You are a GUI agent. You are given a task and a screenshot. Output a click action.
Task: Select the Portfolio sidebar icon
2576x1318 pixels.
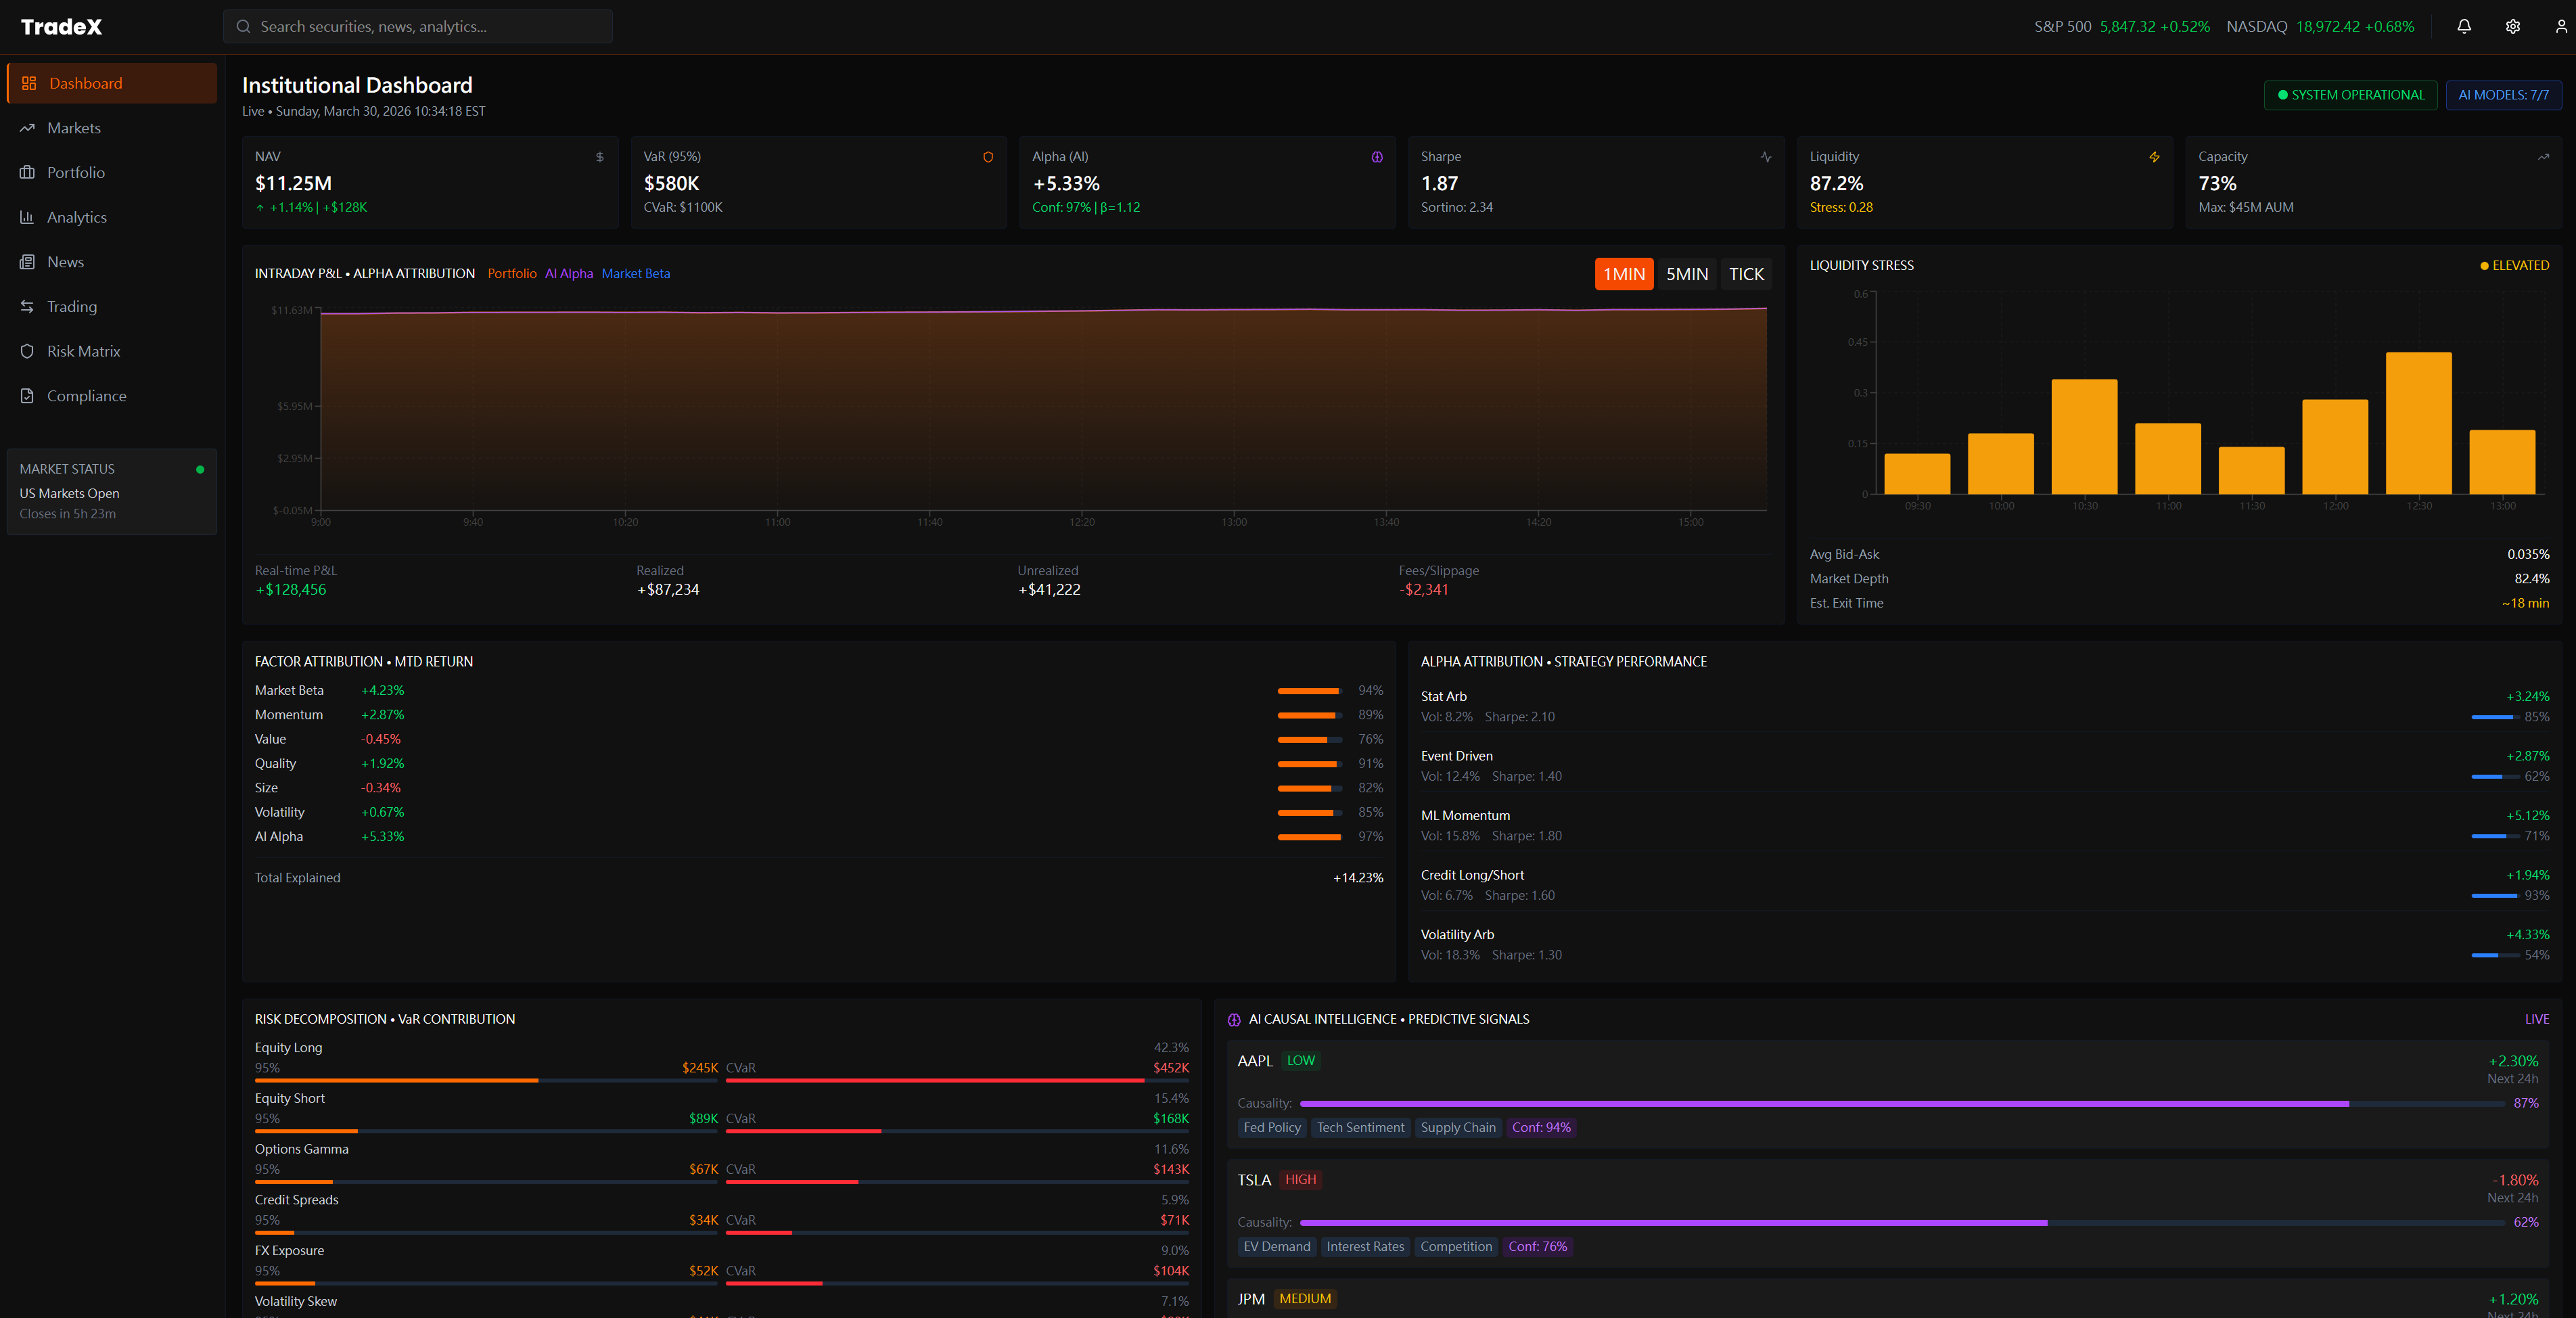[x=28, y=172]
